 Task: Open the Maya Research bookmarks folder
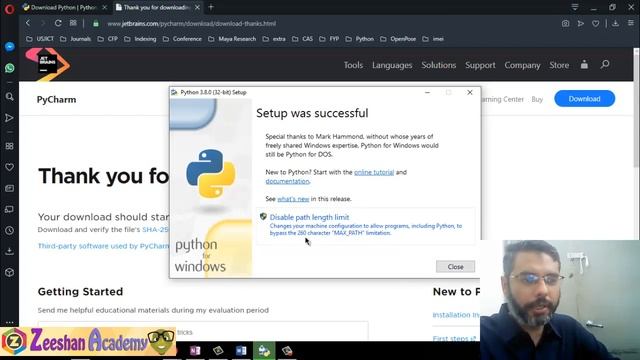232,39
